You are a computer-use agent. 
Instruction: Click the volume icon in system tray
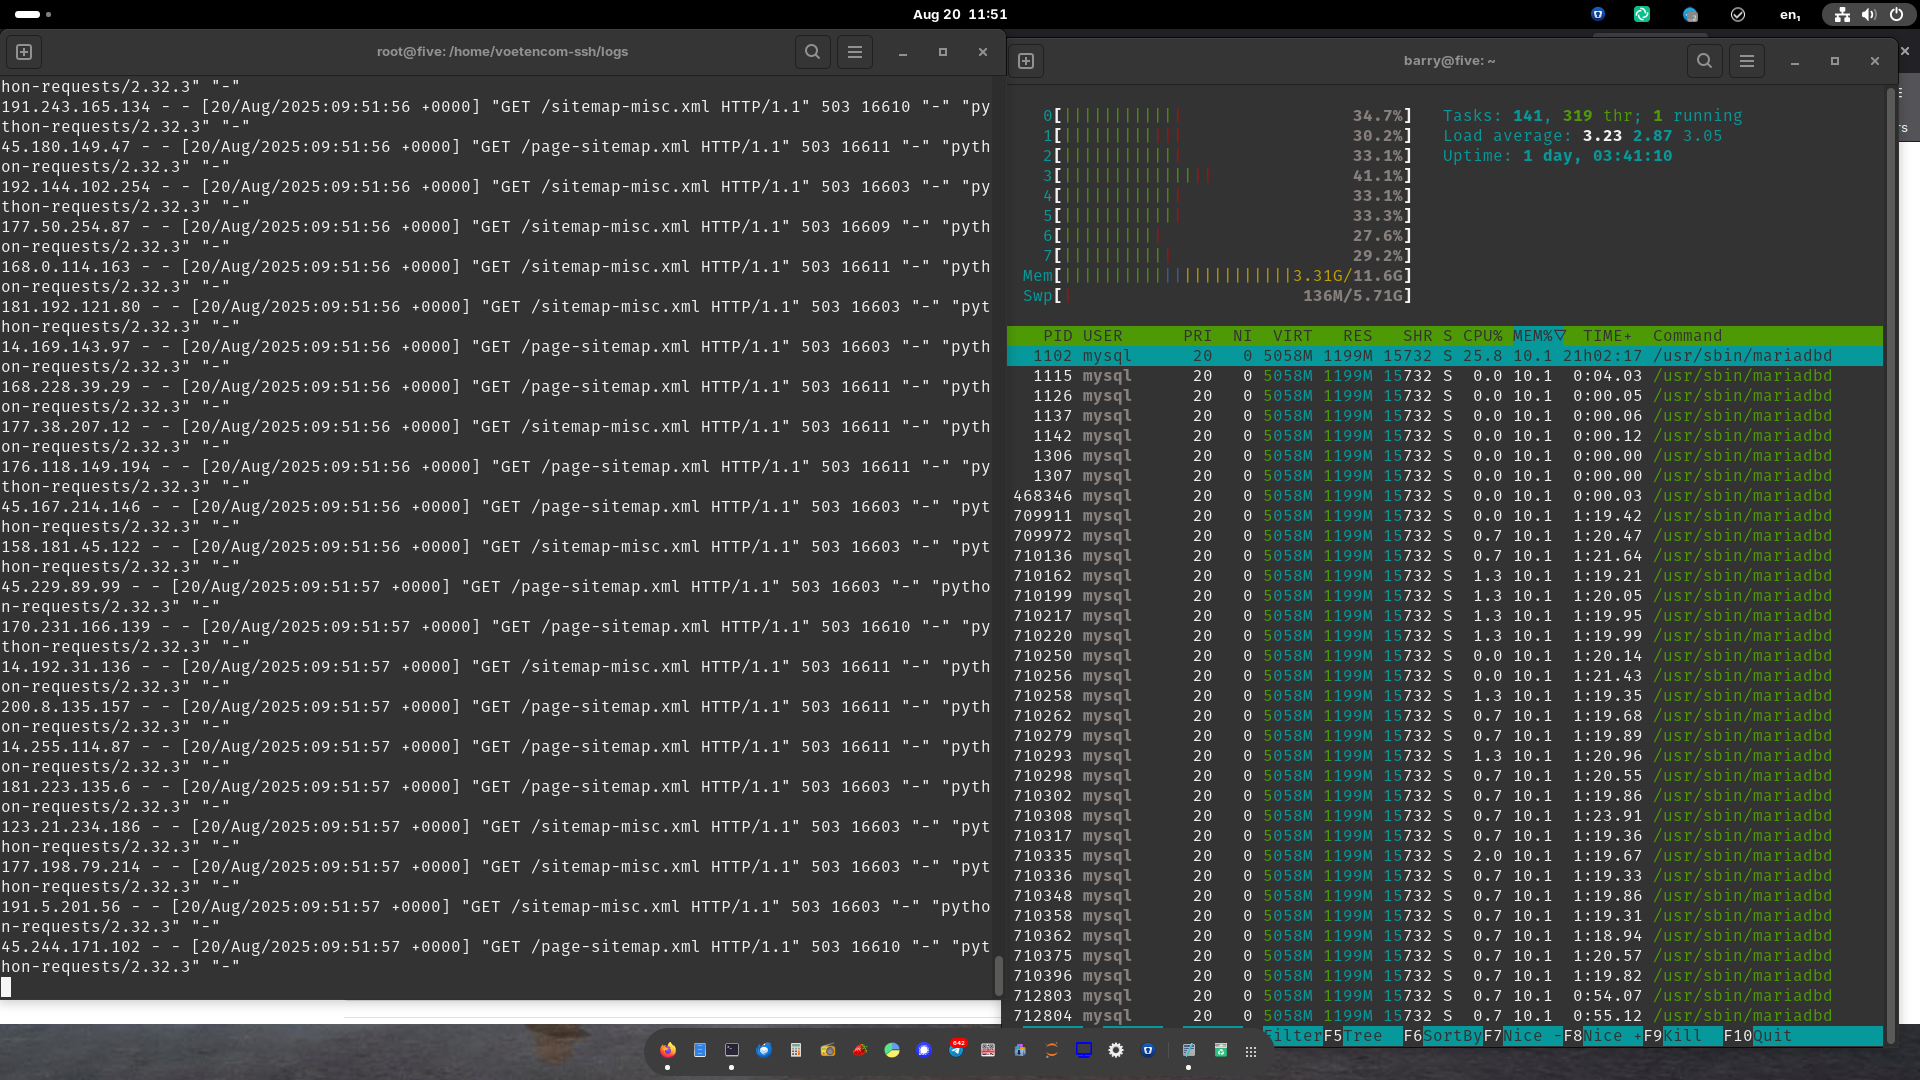coord(1869,14)
